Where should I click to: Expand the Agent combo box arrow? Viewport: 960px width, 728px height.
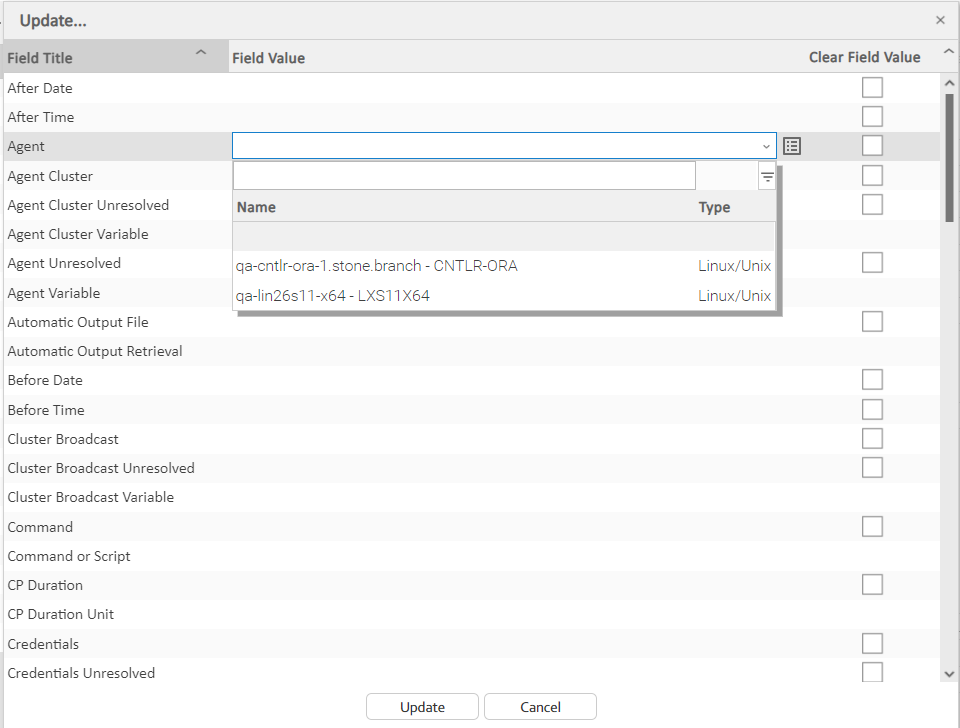765,146
